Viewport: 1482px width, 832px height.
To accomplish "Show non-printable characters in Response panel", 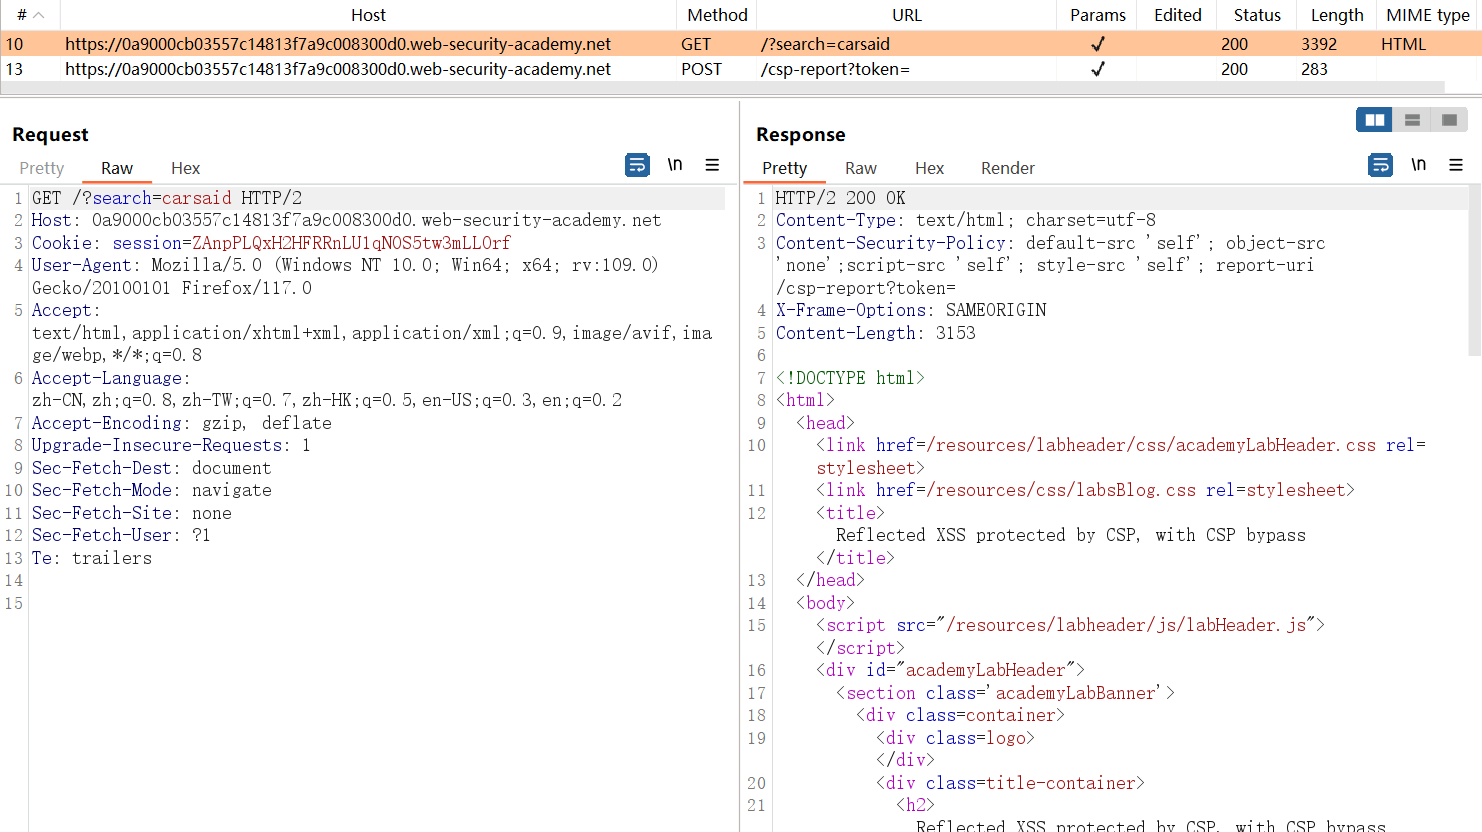I will [x=1418, y=165].
